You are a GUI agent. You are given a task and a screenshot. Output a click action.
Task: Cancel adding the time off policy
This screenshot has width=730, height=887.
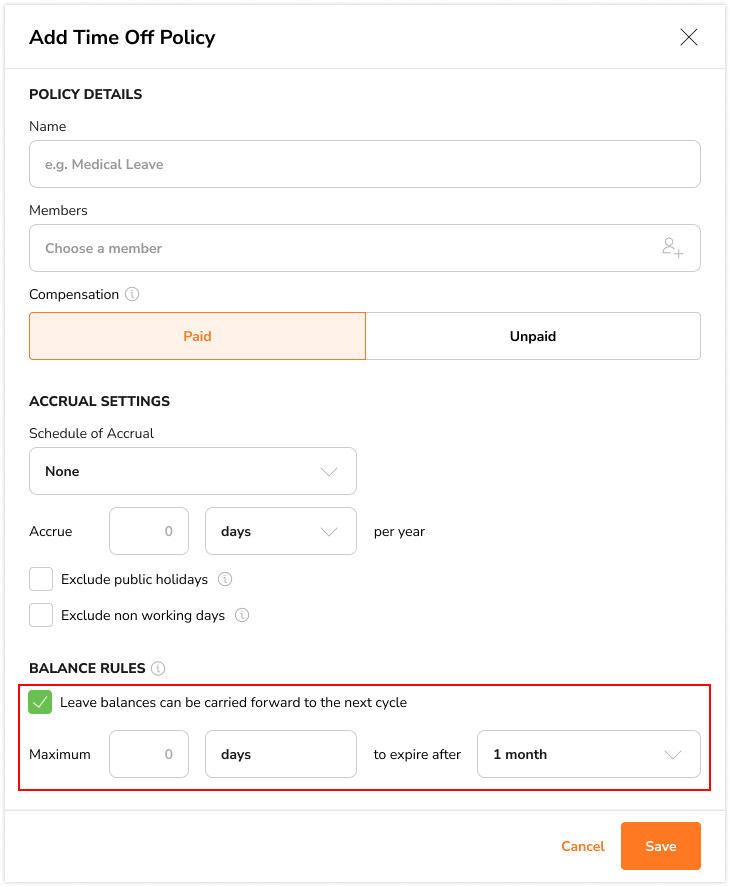pyautogui.click(x=583, y=846)
